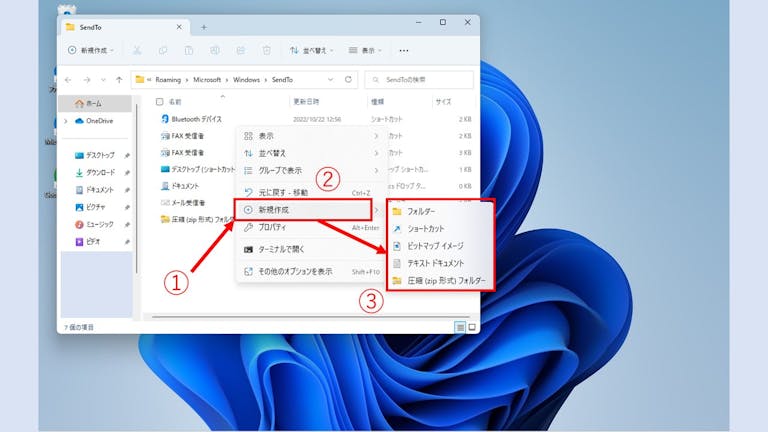Click Windows in the address breadcrumb
The width and height of the screenshot is (768, 432).
246,80
